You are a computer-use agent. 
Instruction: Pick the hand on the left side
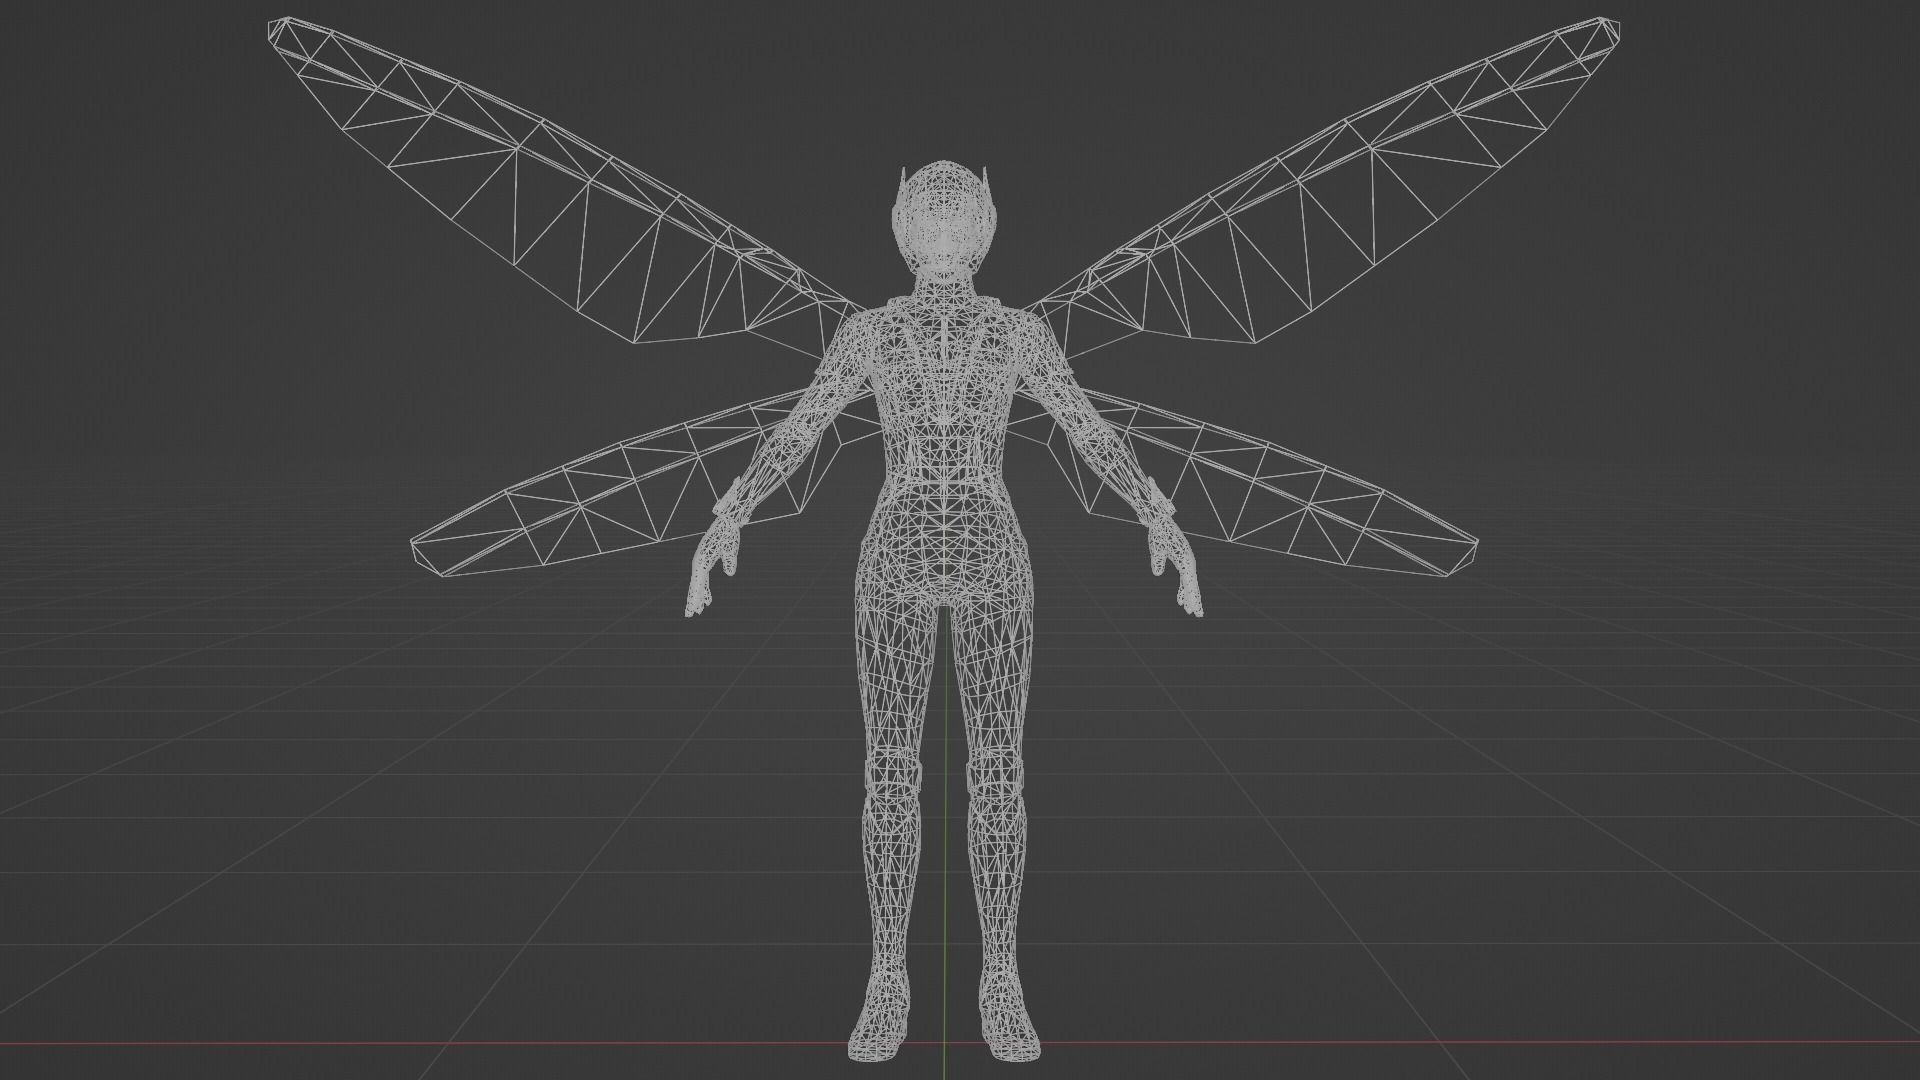(x=711, y=565)
